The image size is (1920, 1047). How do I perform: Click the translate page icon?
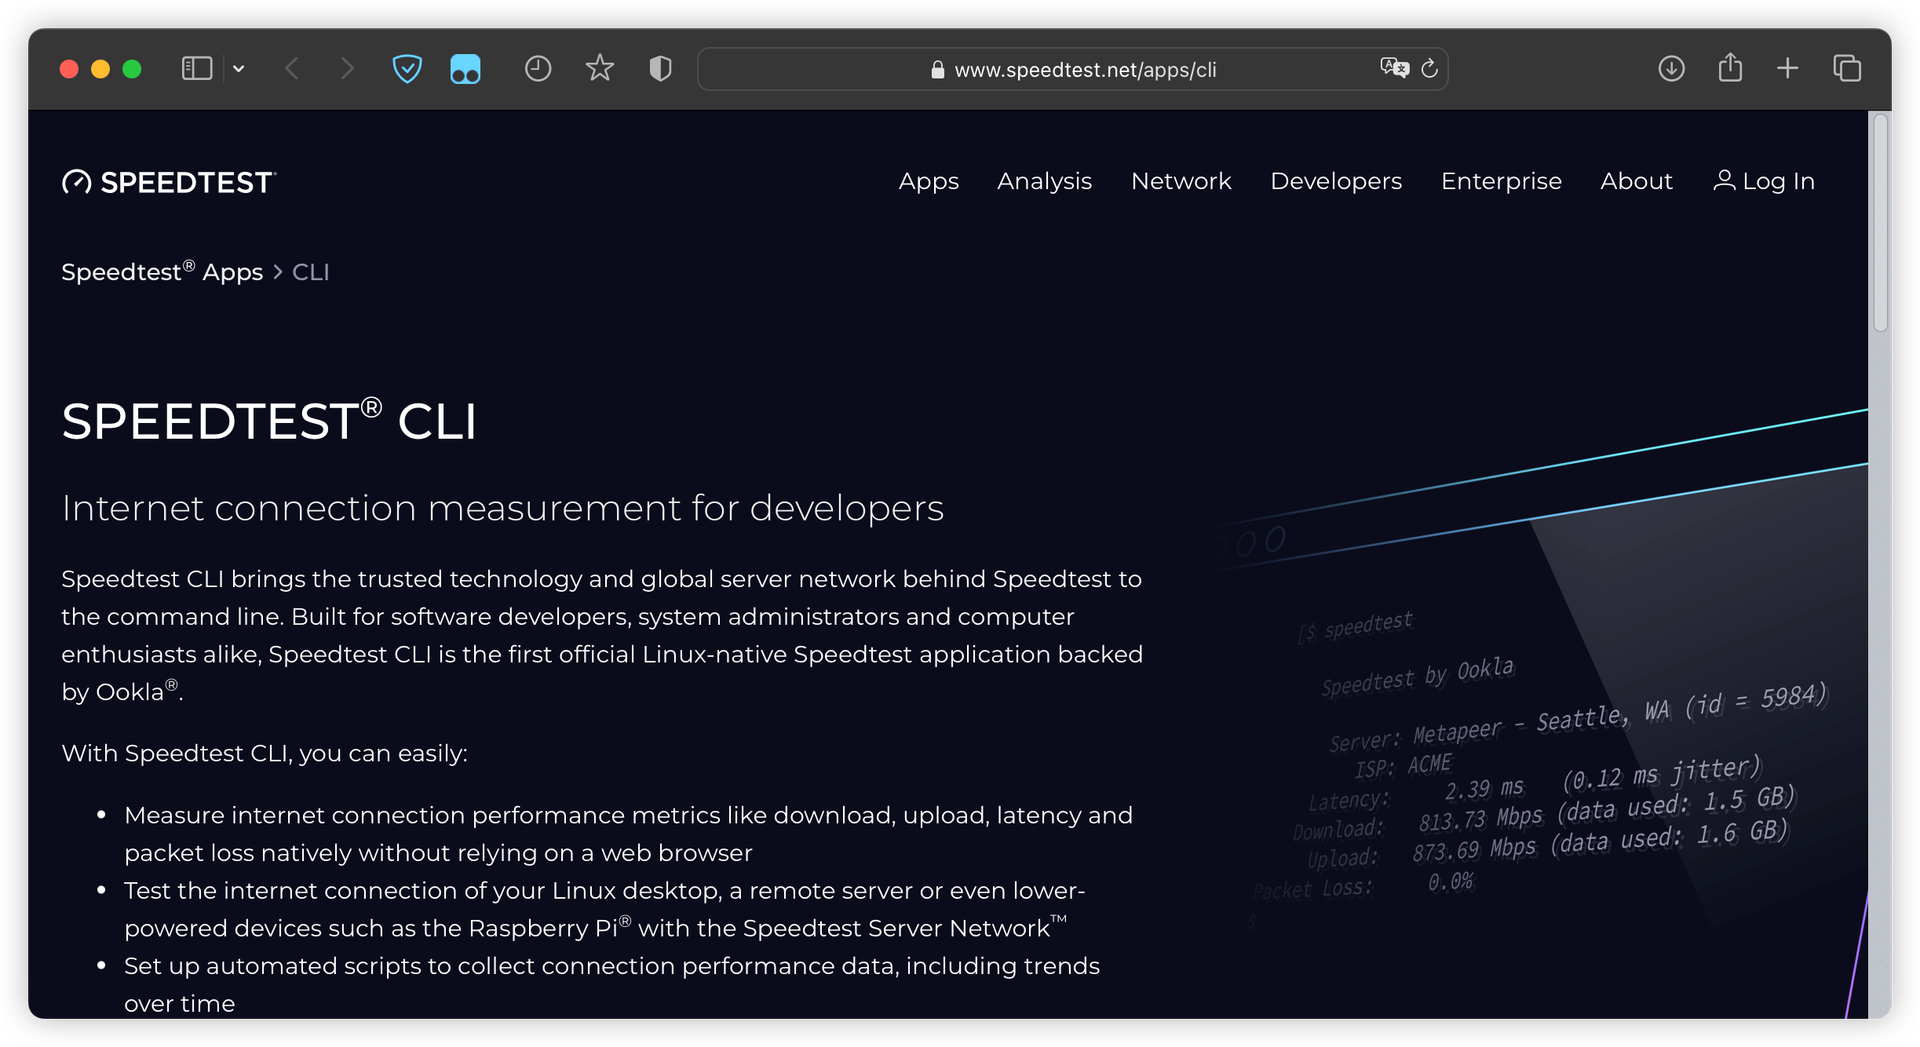click(x=1393, y=68)
